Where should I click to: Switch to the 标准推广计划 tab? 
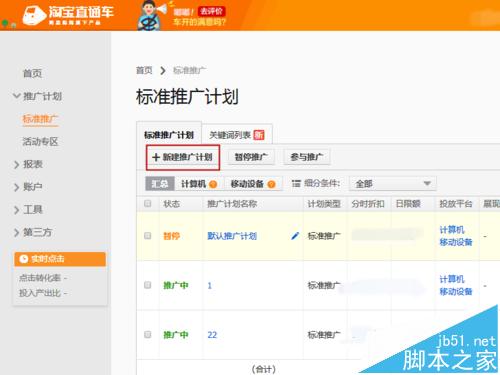point(169,135)
